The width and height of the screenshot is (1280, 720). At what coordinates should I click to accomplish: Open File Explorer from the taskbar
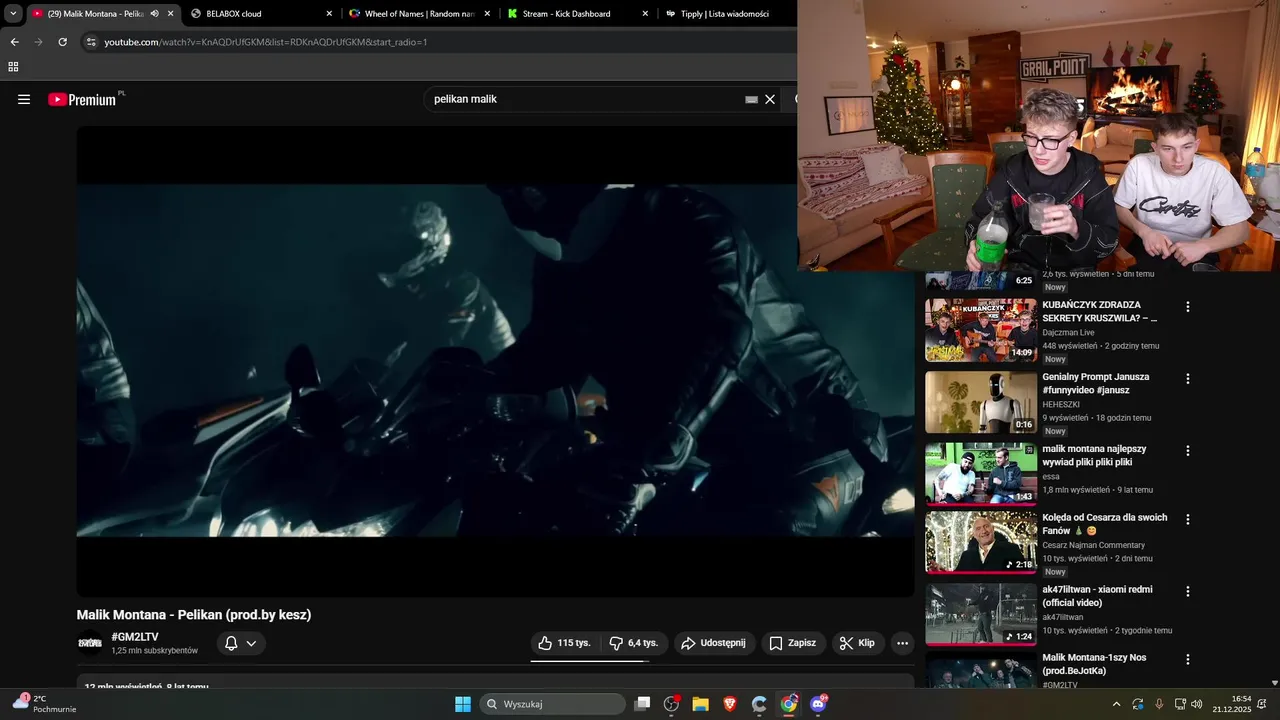[x=701, y=704]
